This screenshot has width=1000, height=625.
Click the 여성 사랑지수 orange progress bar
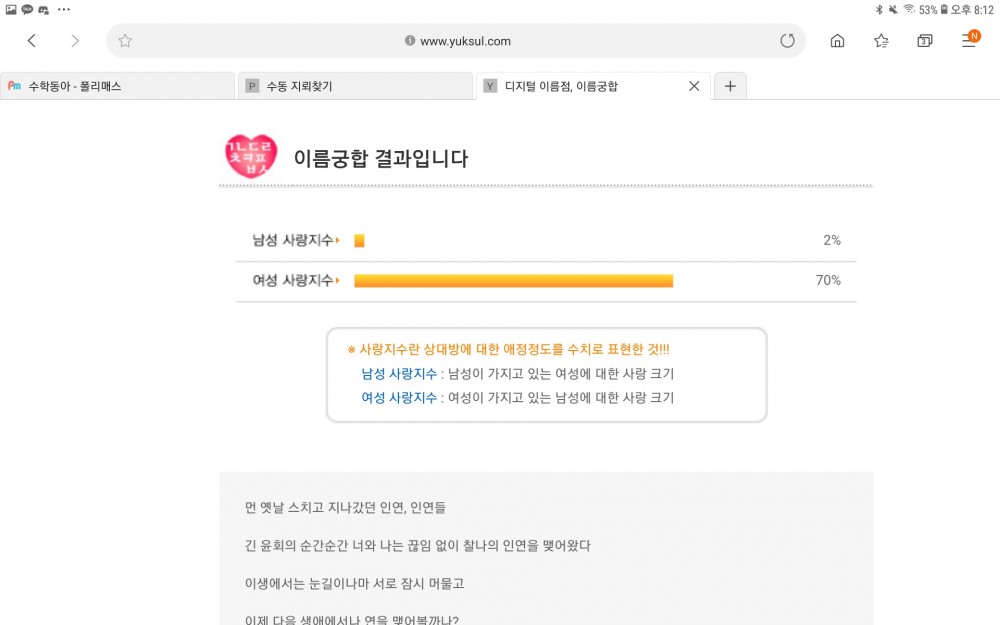click(513, 281)
